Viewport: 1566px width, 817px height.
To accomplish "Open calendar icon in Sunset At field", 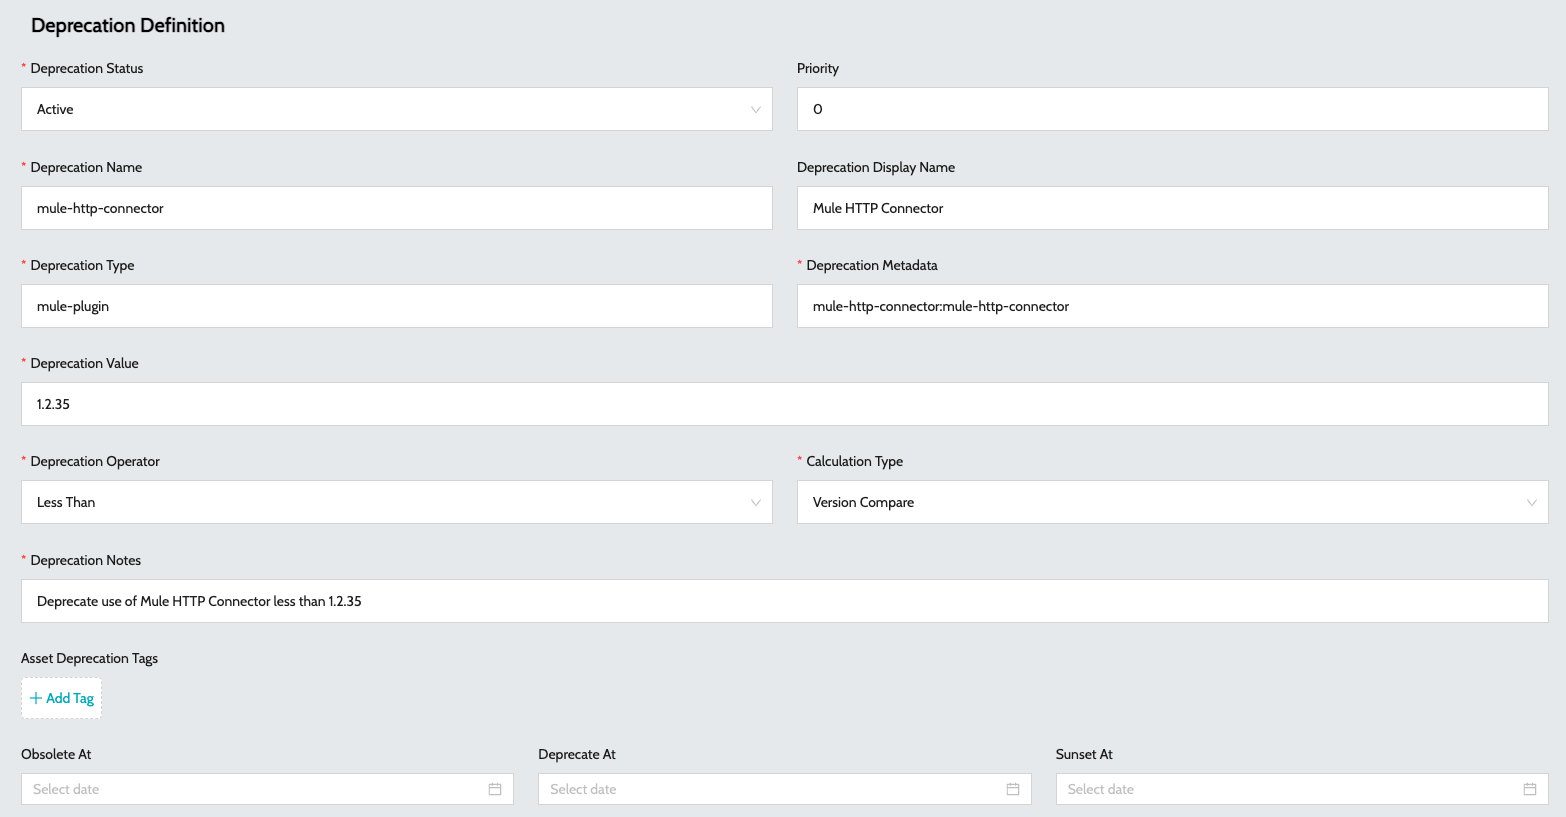I will coord(1529,789).
